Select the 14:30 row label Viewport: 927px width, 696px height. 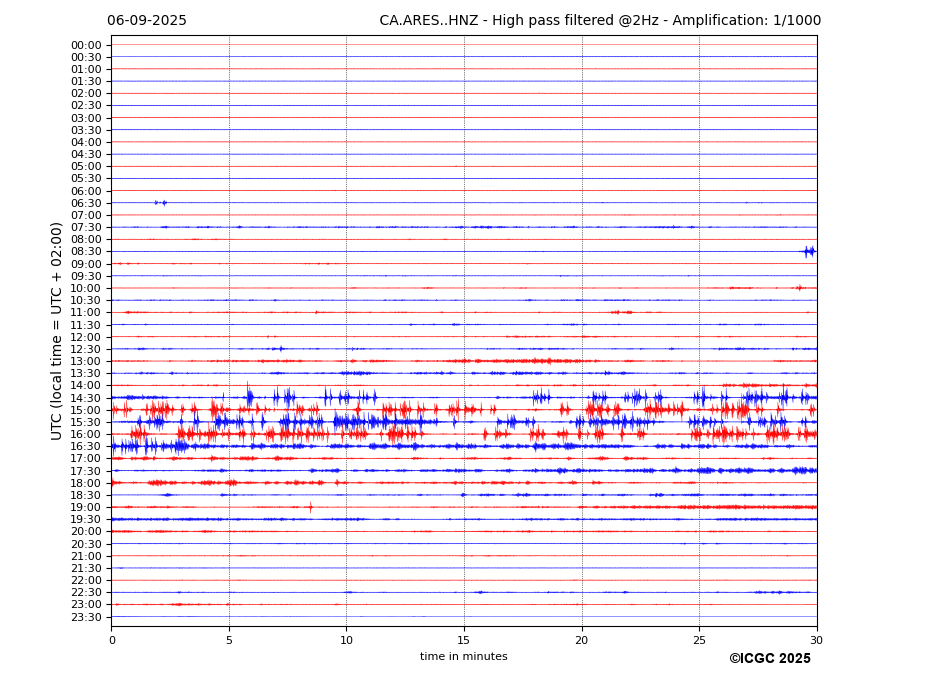point(86,399)
